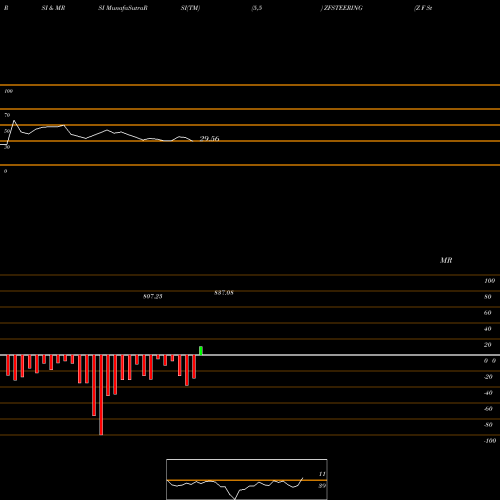Click the 80 label on MR axis
The height and width of the screenshot is (500, 500).
click(488, 297)
